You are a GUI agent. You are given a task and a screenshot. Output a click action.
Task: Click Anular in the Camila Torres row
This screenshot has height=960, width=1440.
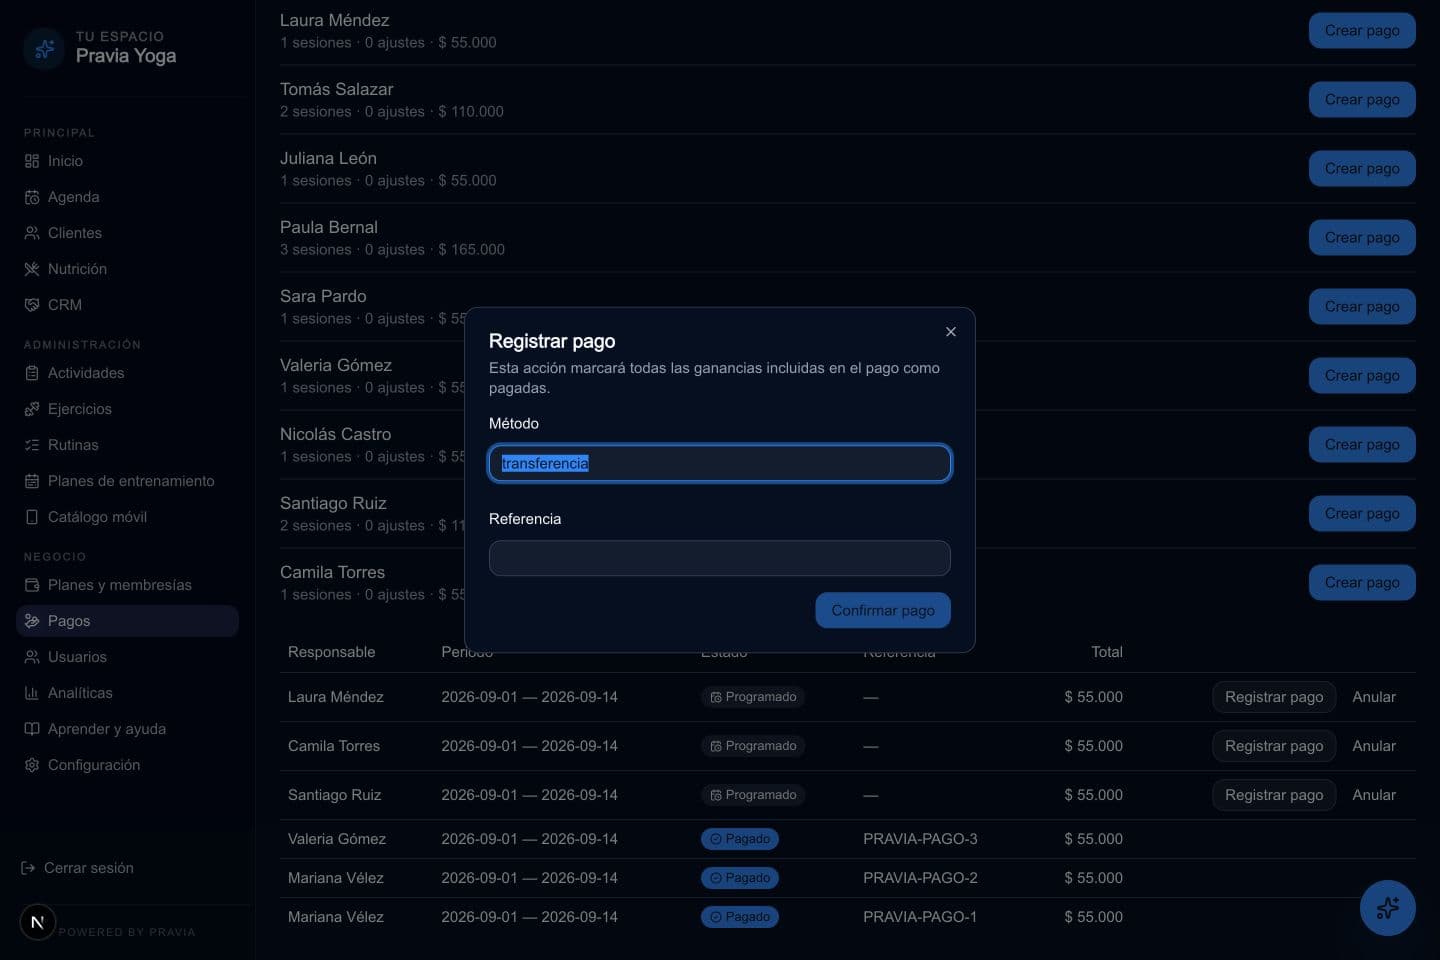pos(1374,746)
